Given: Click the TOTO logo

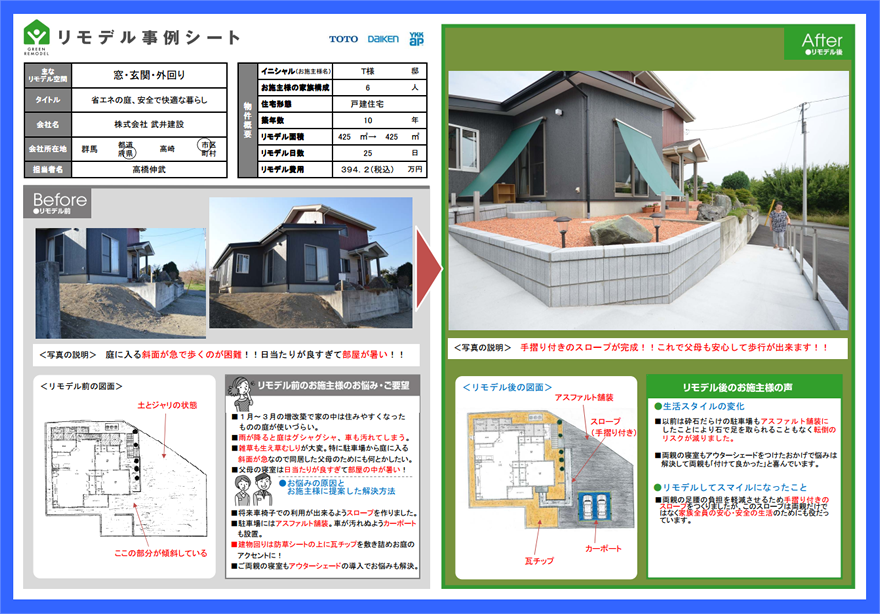Looking at the screenshot, I should tap(343, 40).
